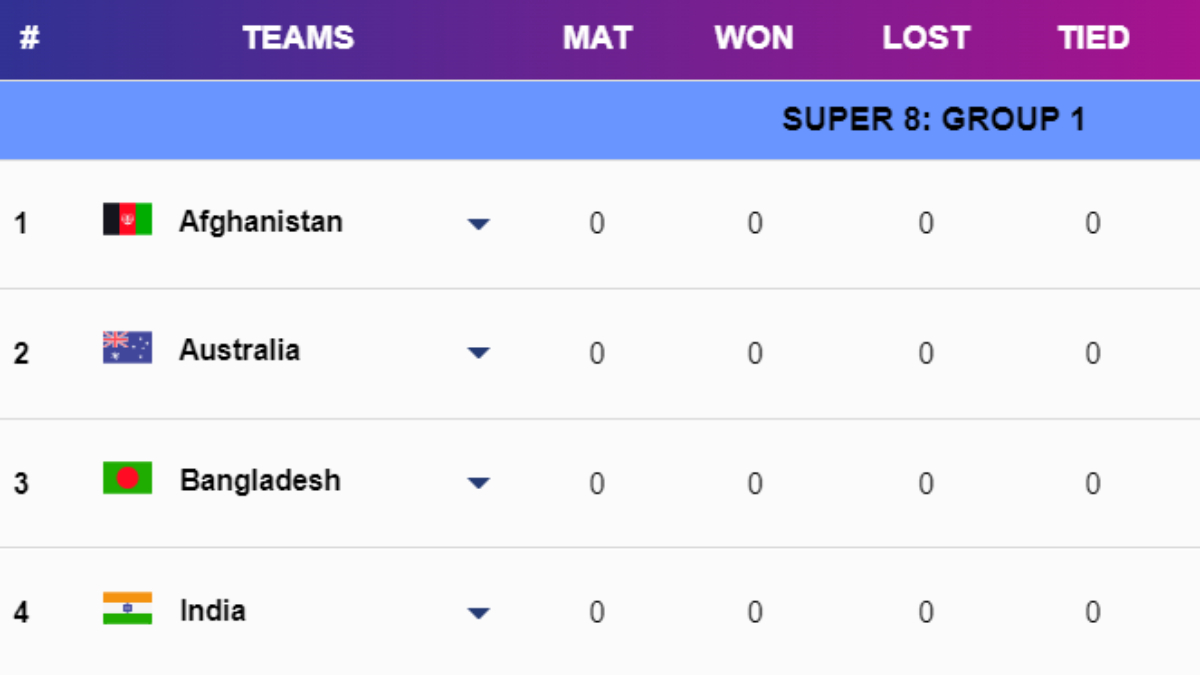Click the Super 8: Group 1 heading
The width and height of the screenshot is (1200, 675).
(933, 120)
